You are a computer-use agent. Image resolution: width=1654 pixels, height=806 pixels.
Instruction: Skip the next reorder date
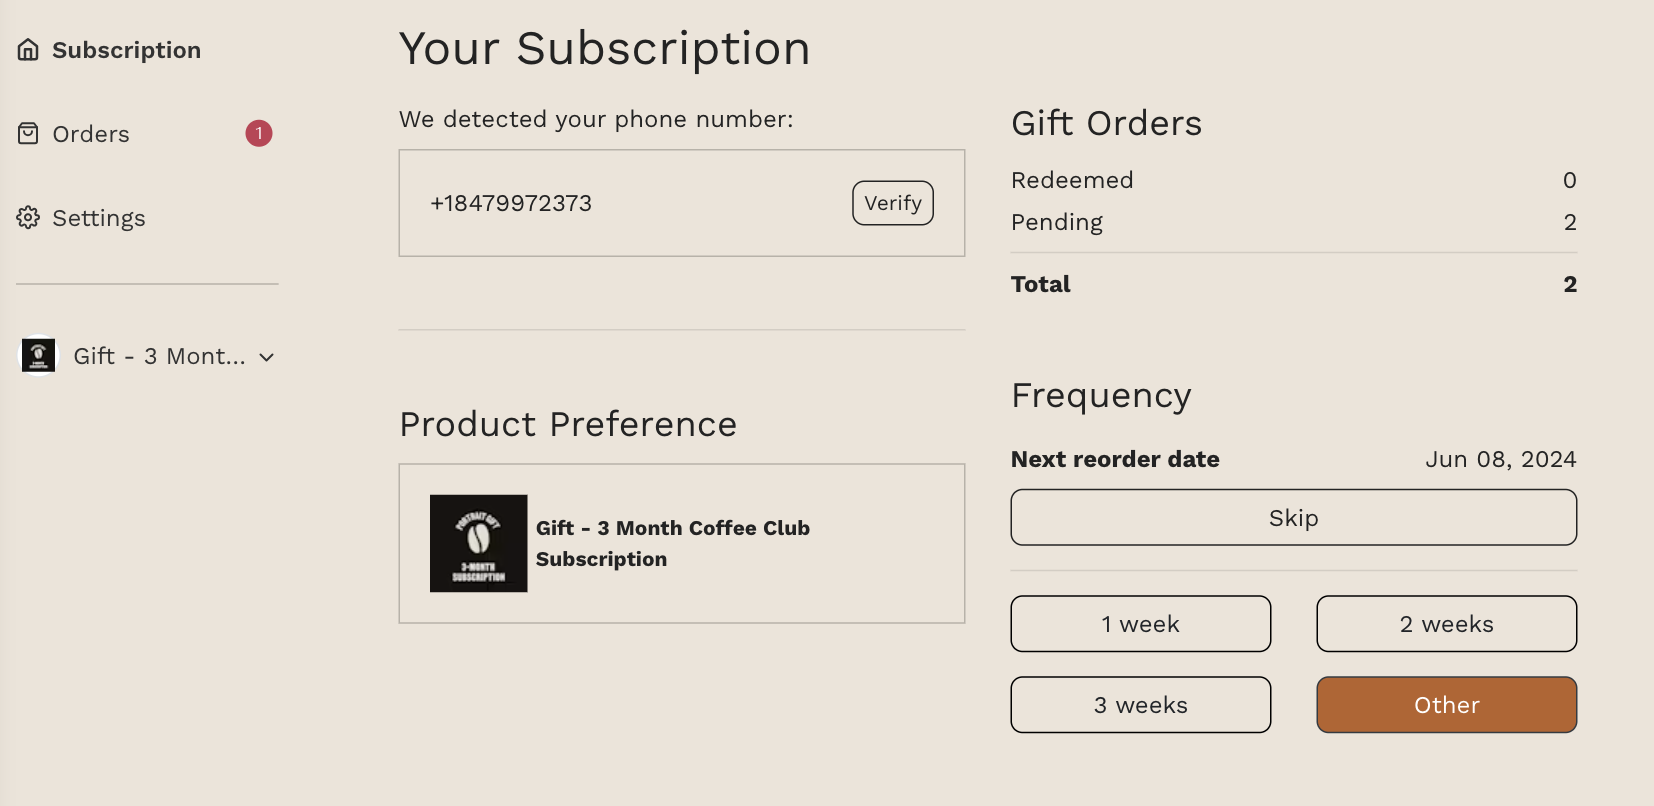pos(1294,517)
